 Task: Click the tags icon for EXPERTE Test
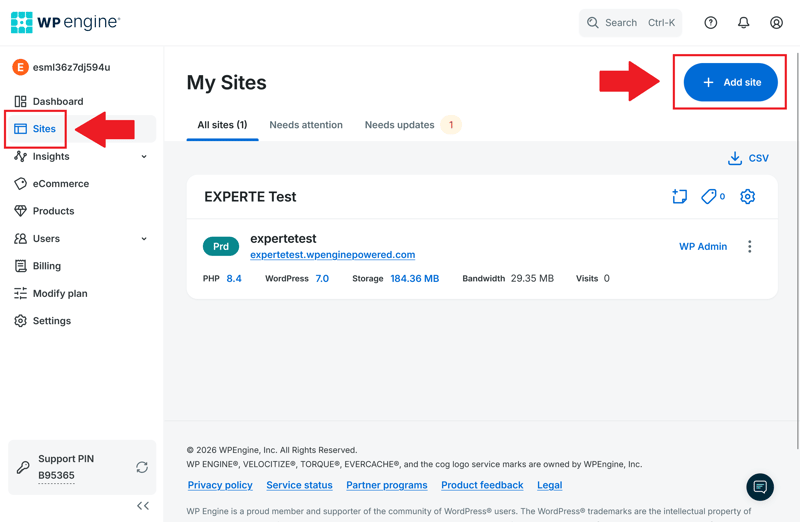713,196
